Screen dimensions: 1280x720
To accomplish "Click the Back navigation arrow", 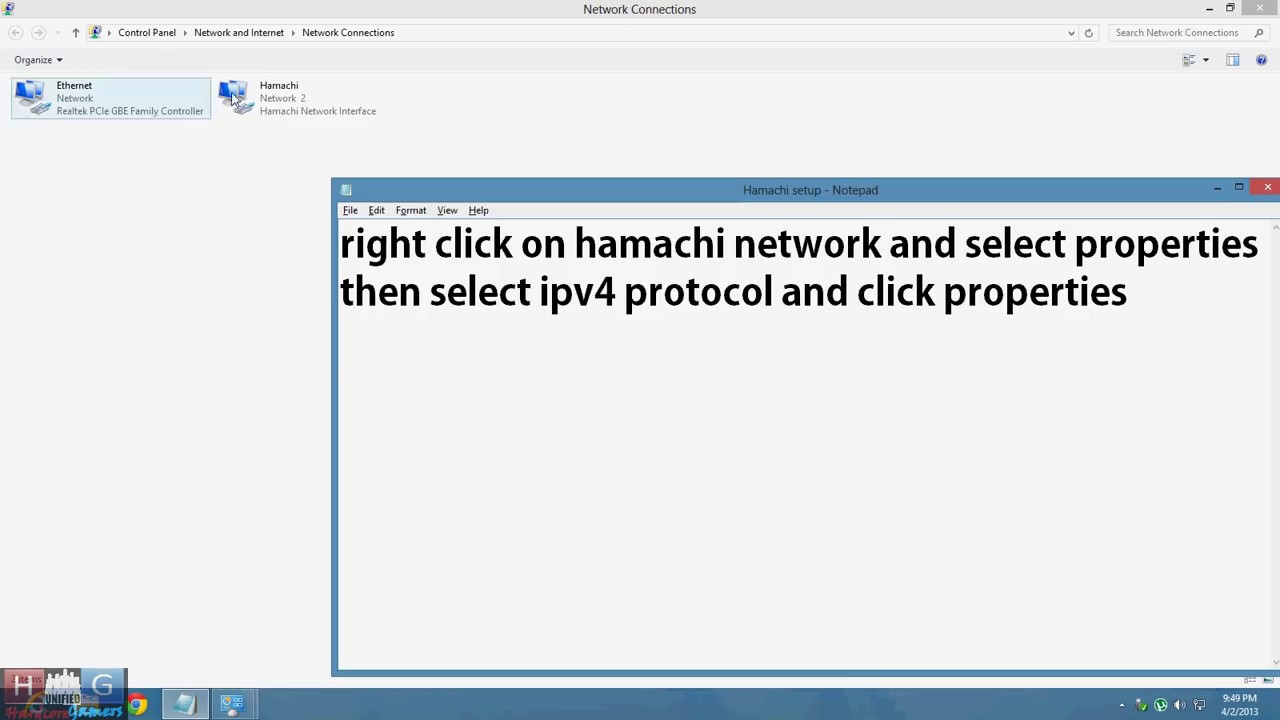I will [x=15, y=33].
